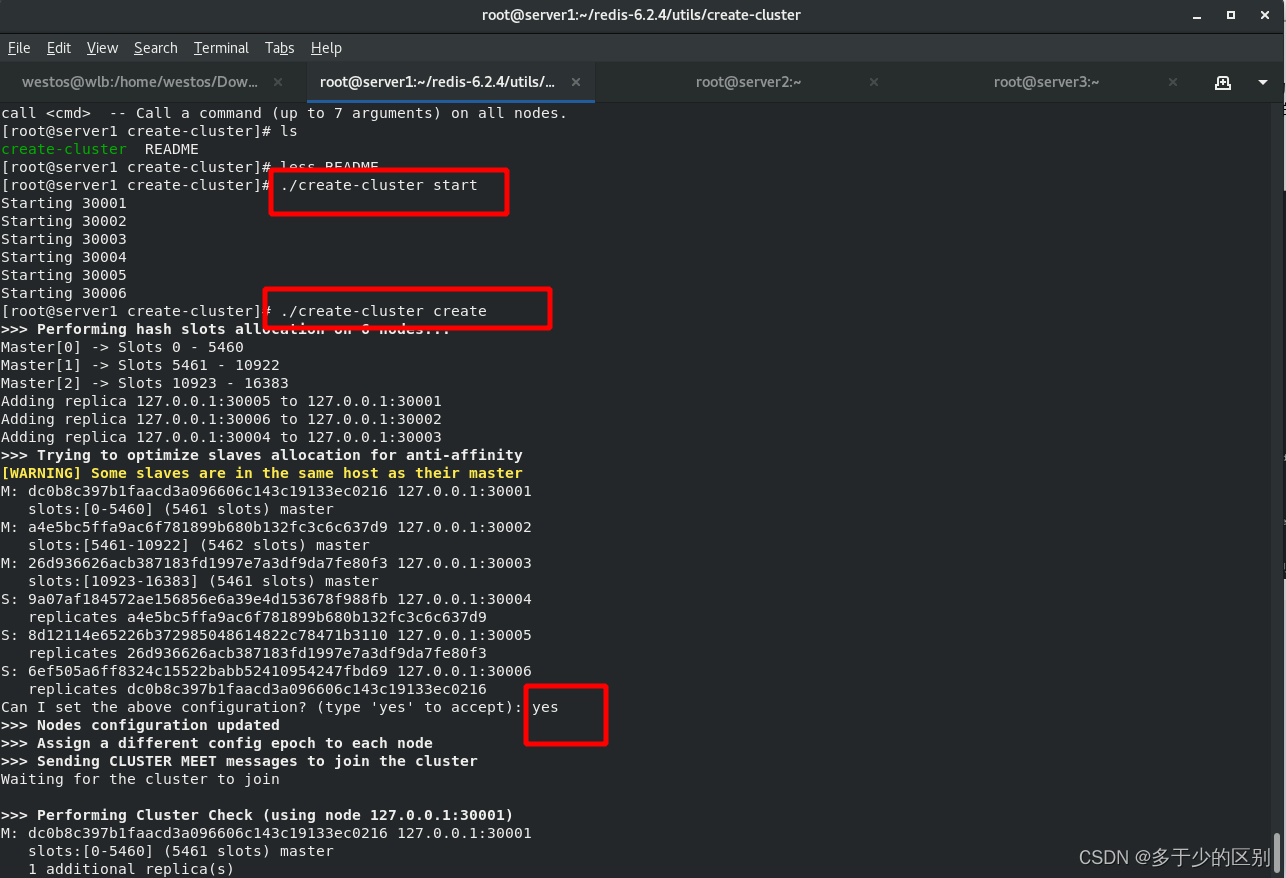Screen dimensions: 1286x878
Task: Click 'Sending CLUSTER MEET messages' line
Action: pos(239,761)
